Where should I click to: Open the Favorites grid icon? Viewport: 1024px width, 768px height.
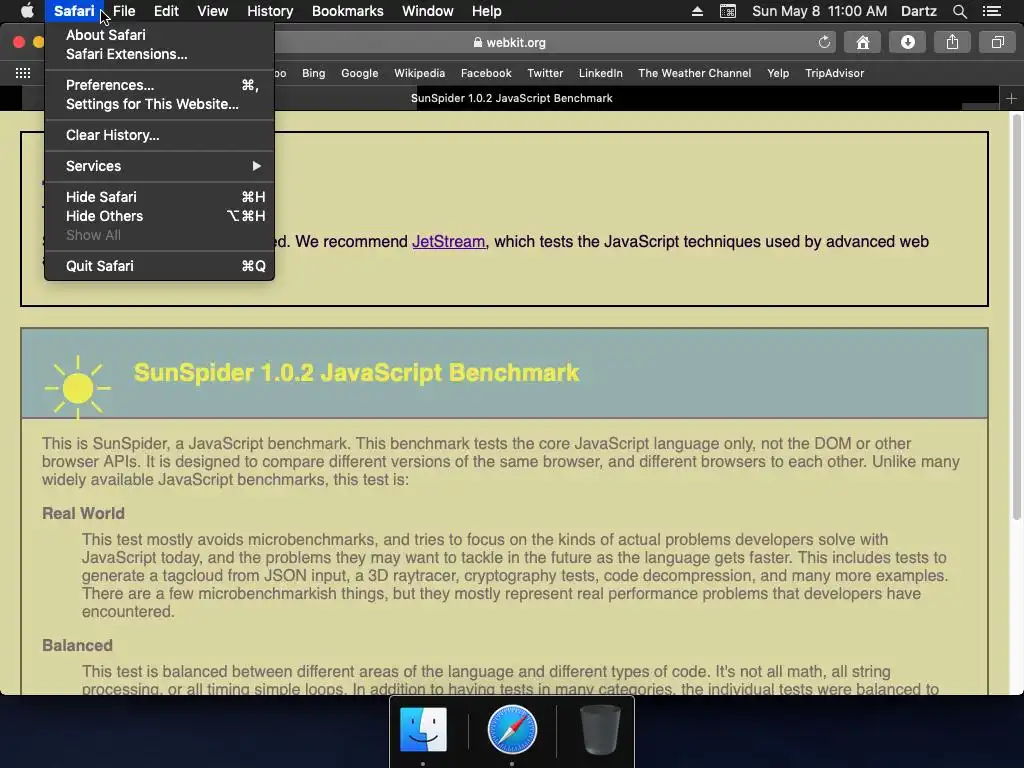[23, 73]
